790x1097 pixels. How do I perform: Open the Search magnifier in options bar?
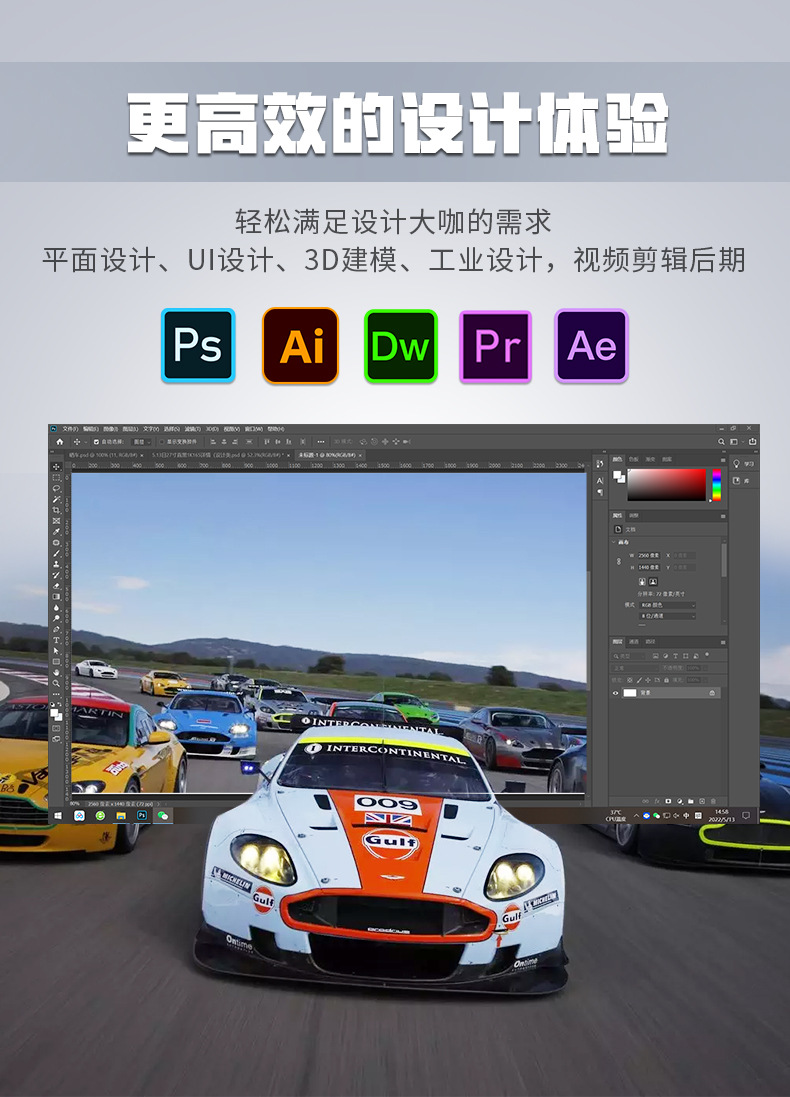(x=721, y=441)
